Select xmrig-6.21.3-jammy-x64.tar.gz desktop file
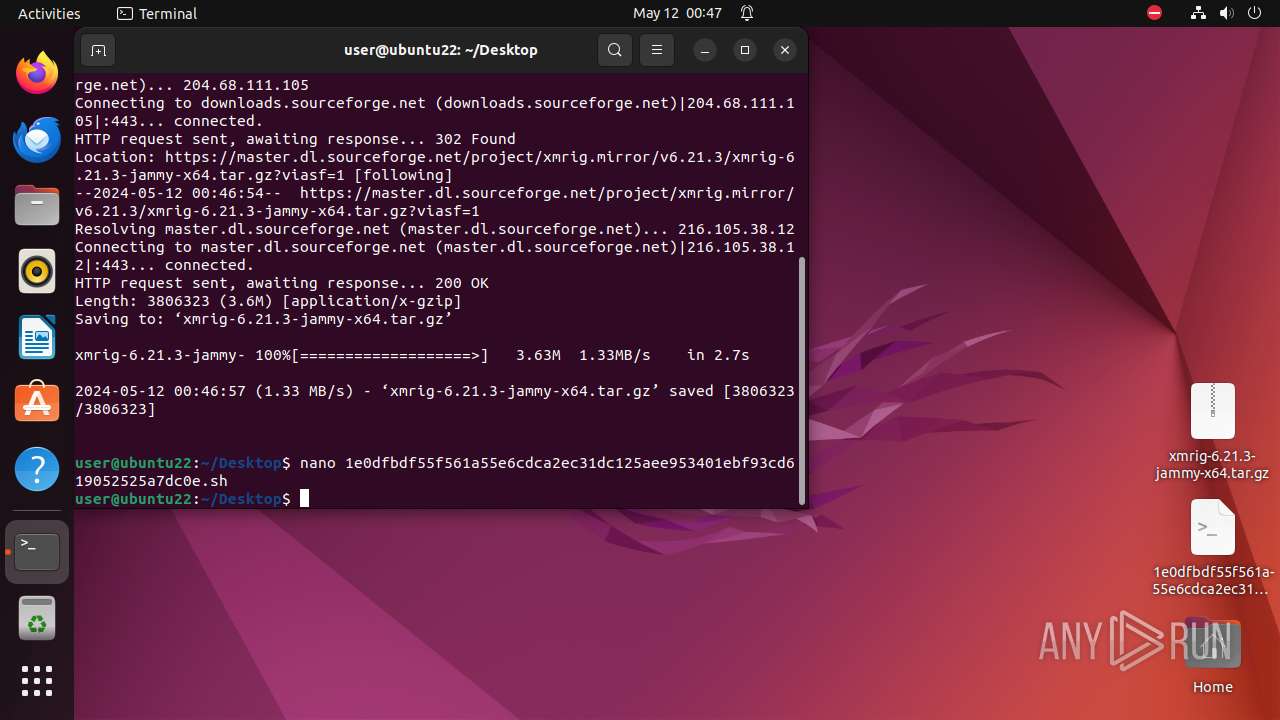Screen dimensions: 1280x720 coord(1212,432)
